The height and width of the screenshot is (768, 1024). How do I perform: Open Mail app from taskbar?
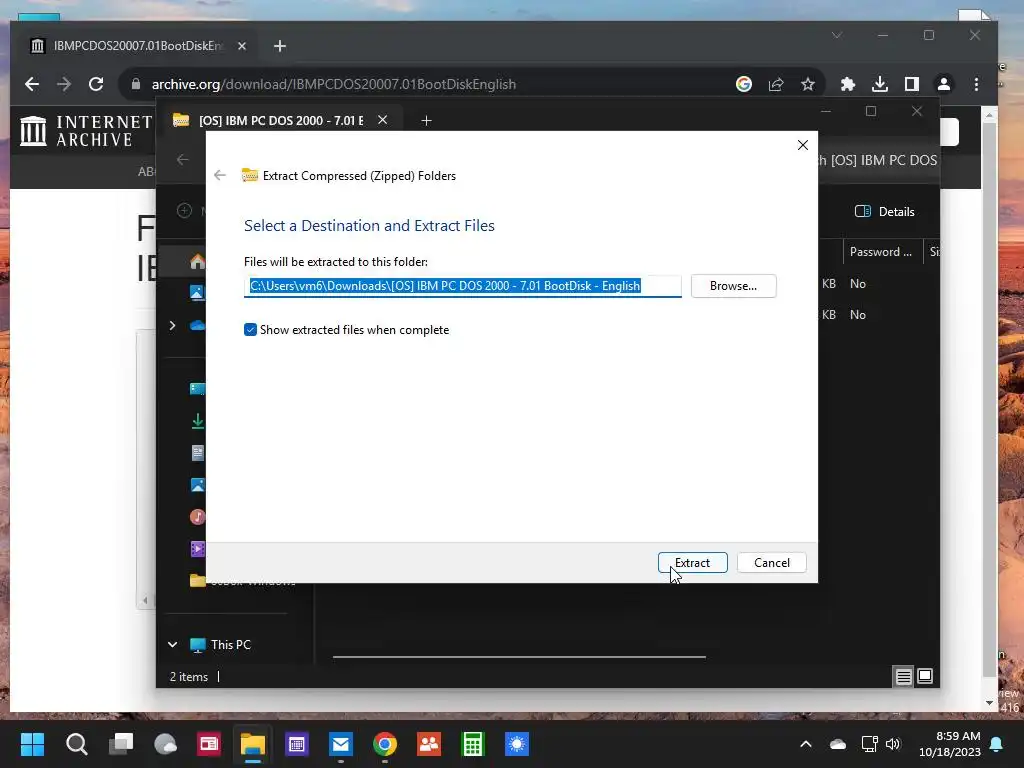click(x=340, y=744)
